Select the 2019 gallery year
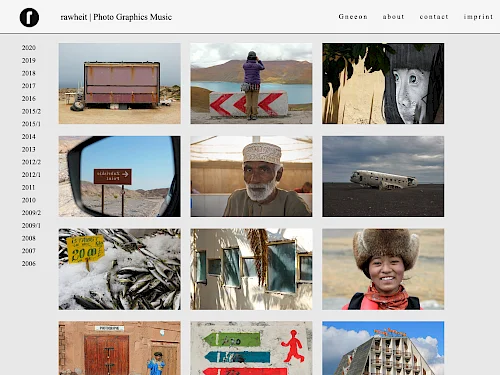 [x=29, y=60]
